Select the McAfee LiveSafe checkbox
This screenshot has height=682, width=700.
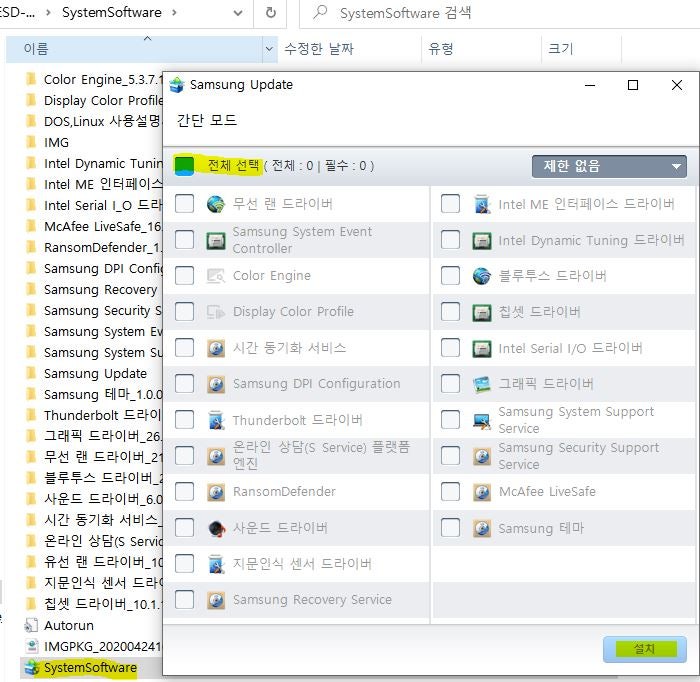click(450, 492)
